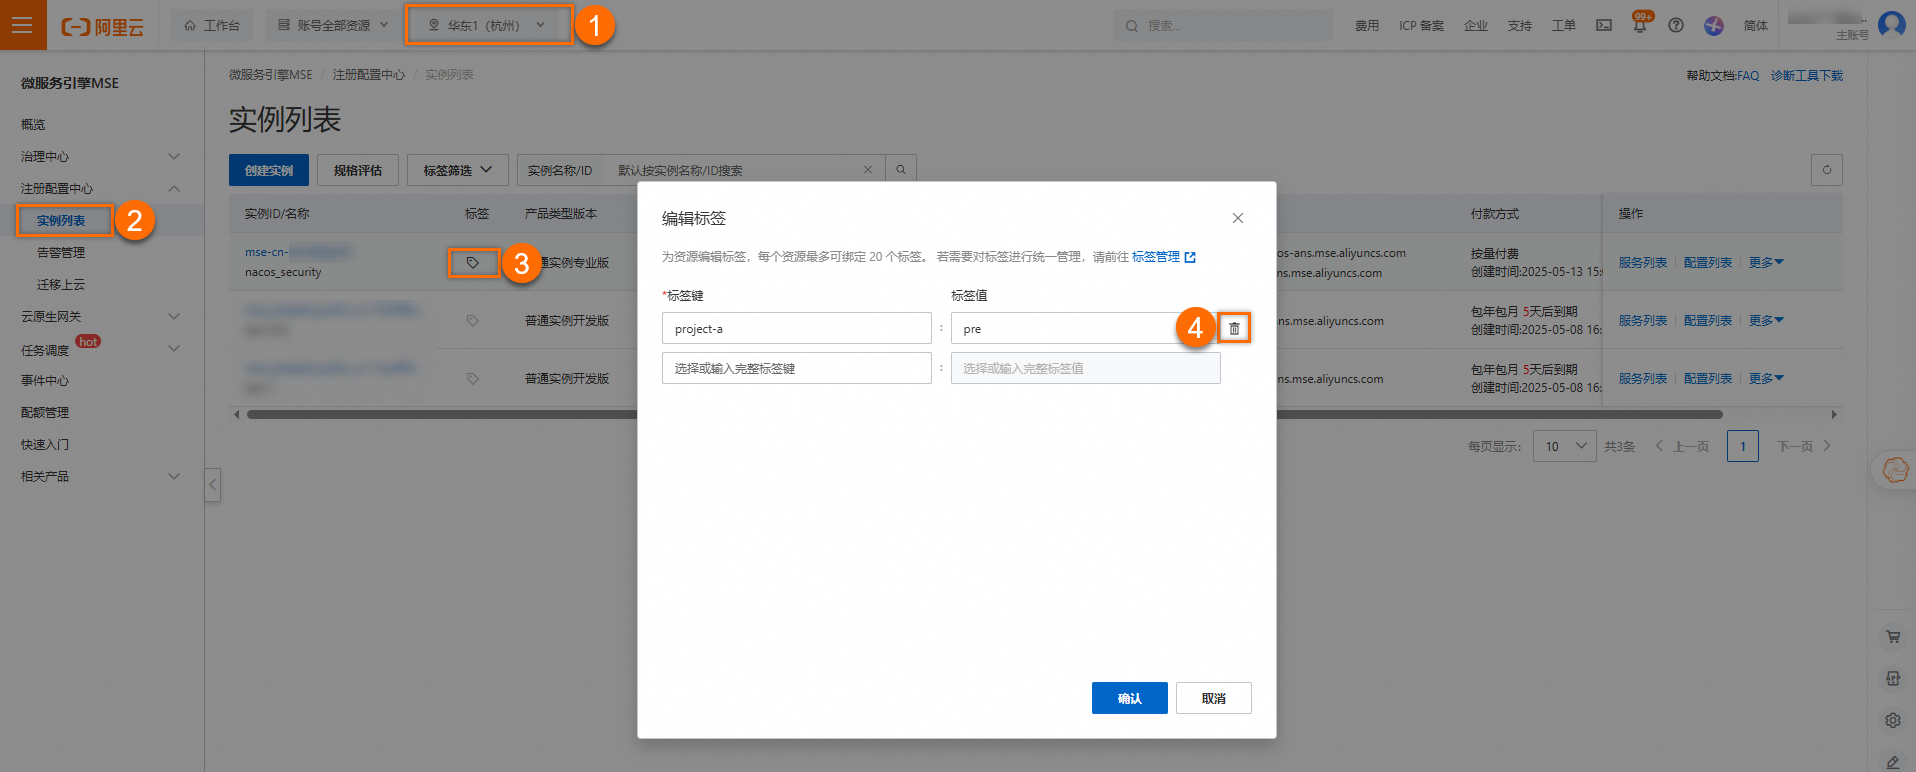Open the help question mark icon
Image resolution: width=1916 pixels, height=772 pixels.
click(1676, 26)
